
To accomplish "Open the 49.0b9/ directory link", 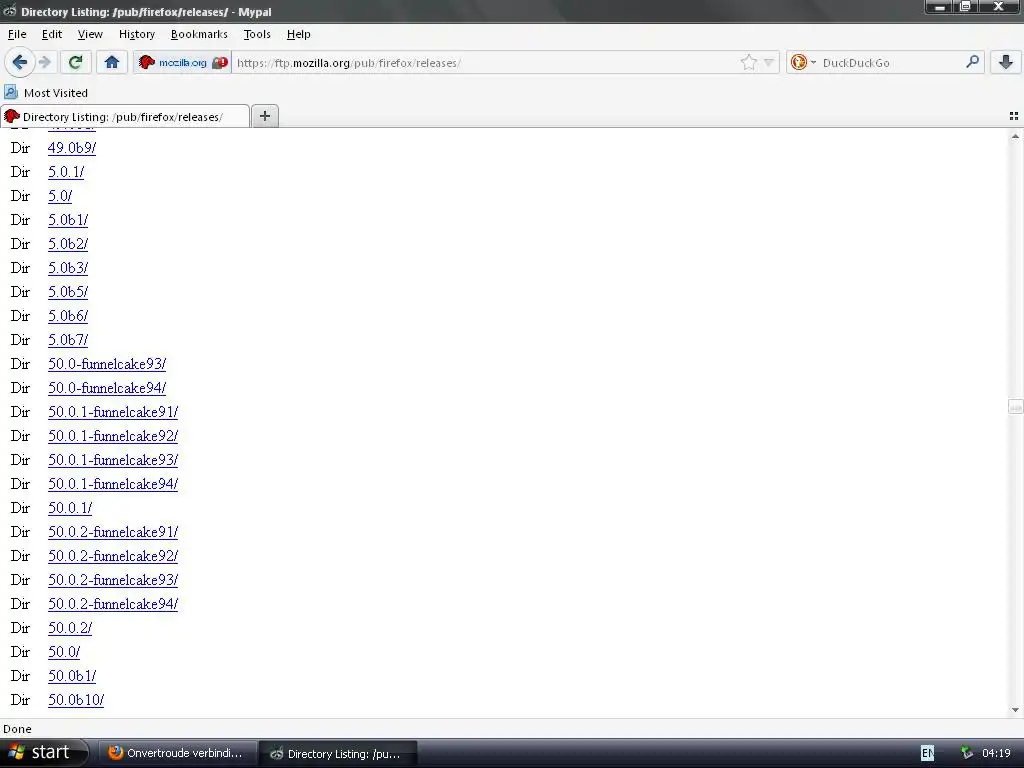I will pyautogui.click(x=72, y=148).
